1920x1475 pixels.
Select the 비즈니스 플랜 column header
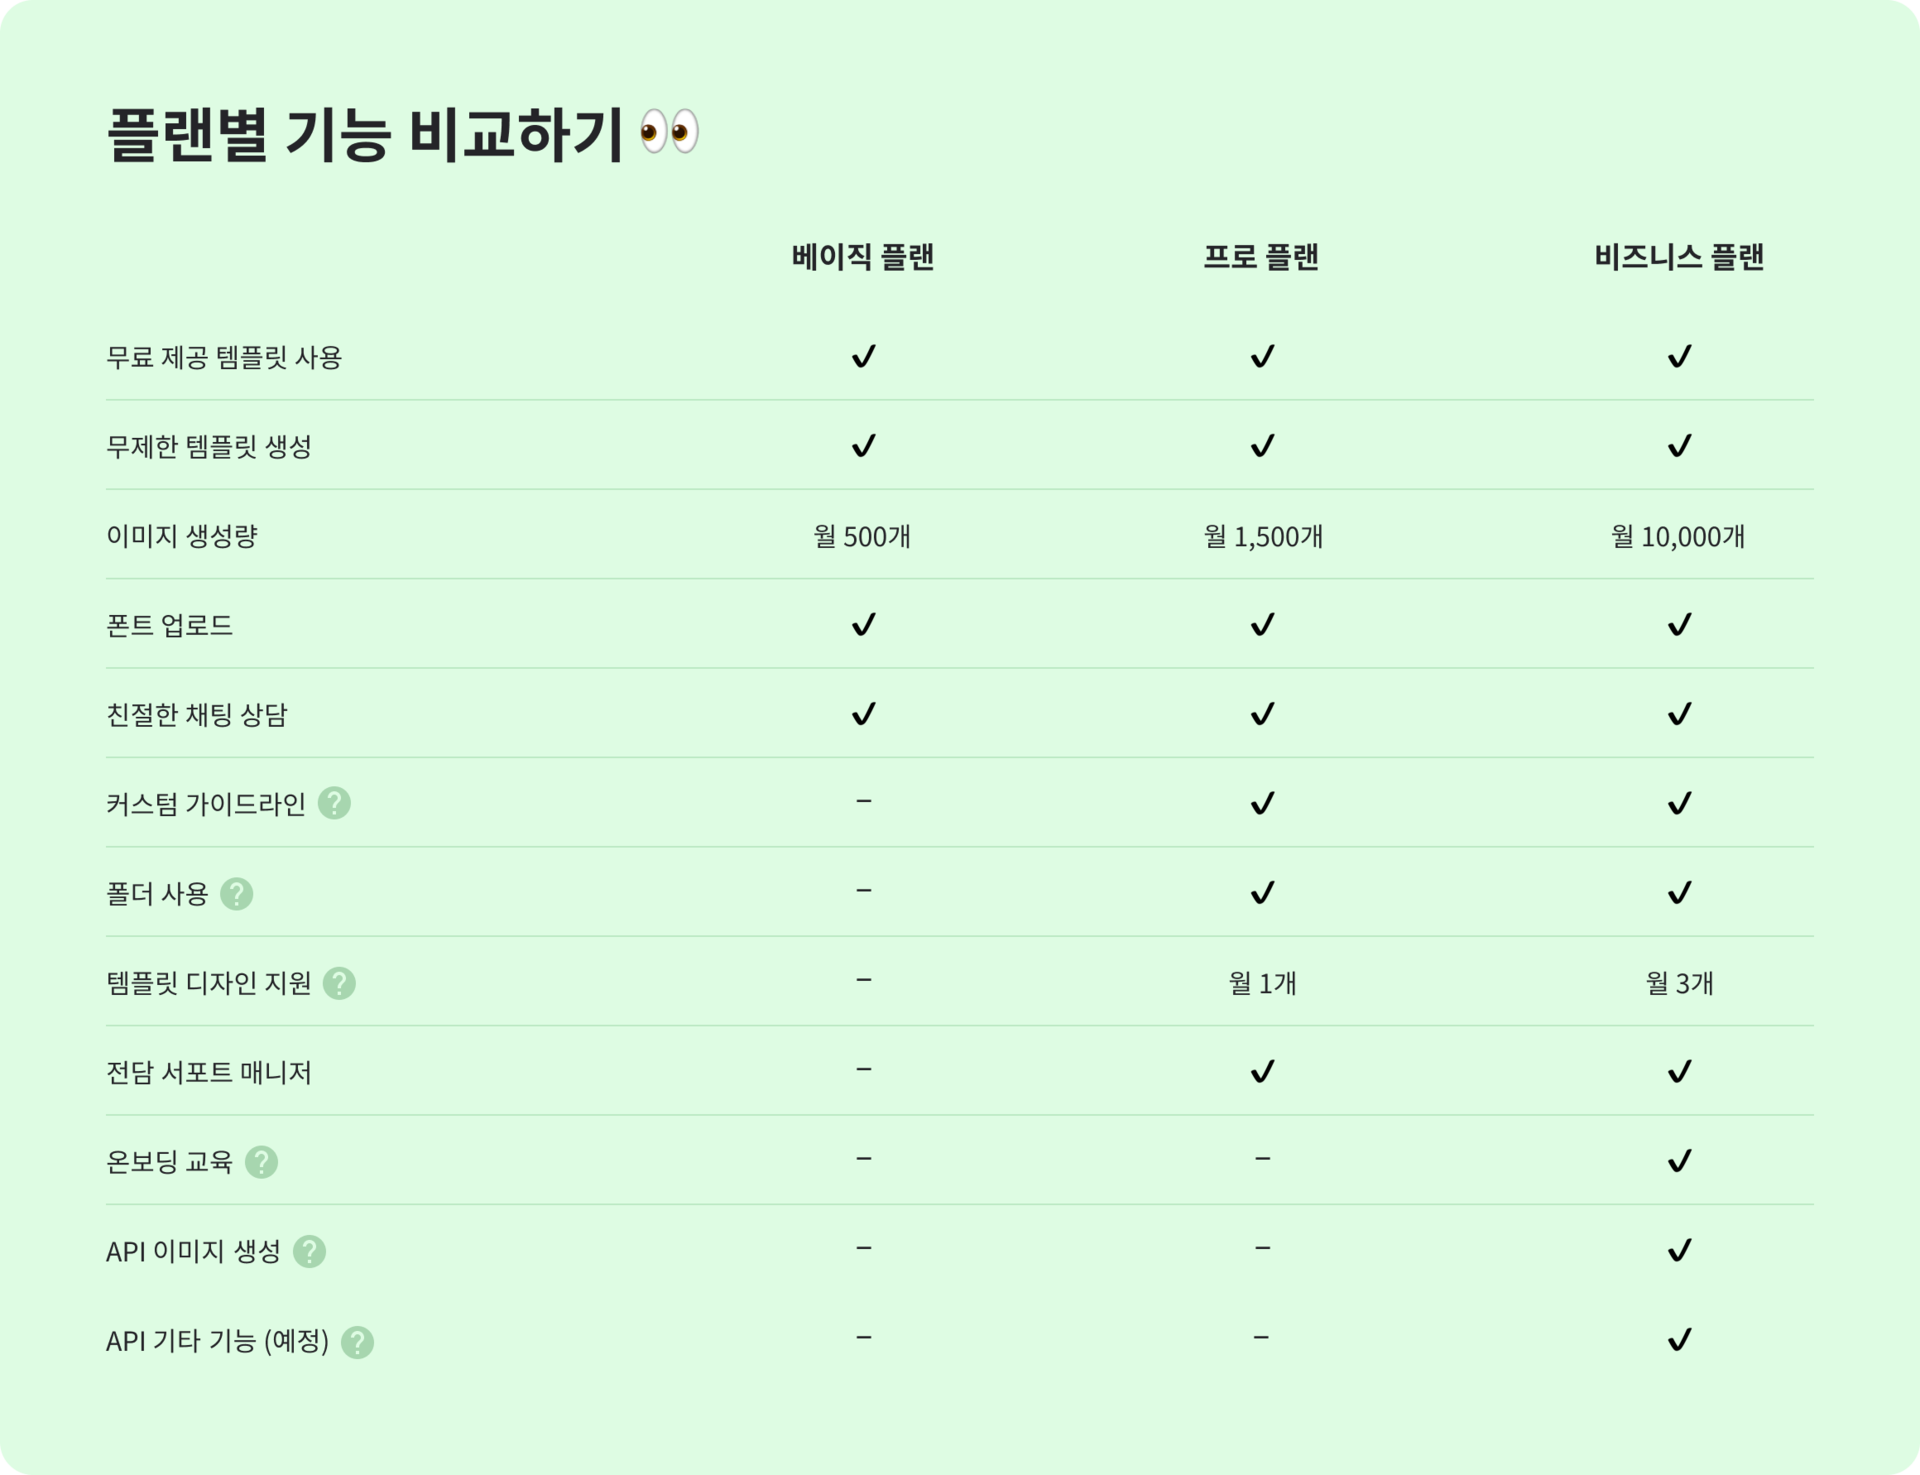(1680, 257)
